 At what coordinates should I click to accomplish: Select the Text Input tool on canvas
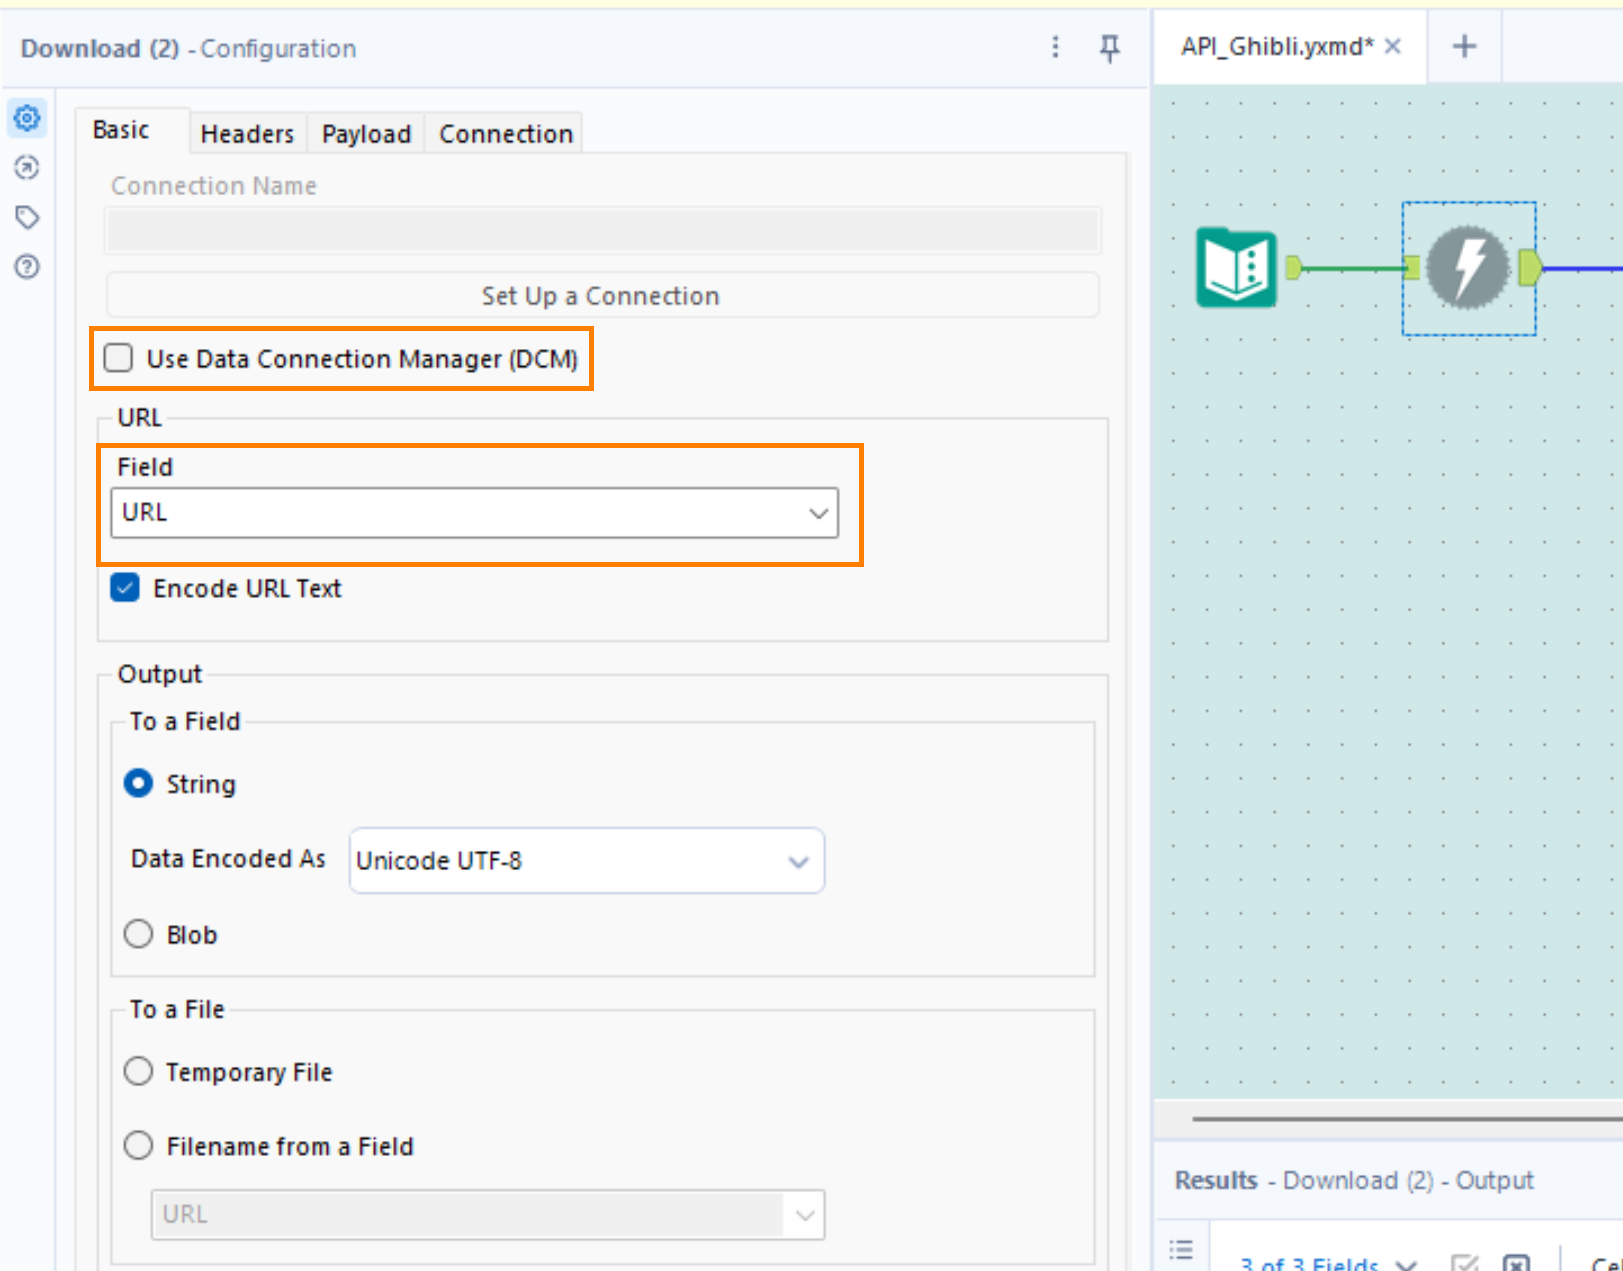tap(1236, 268)
